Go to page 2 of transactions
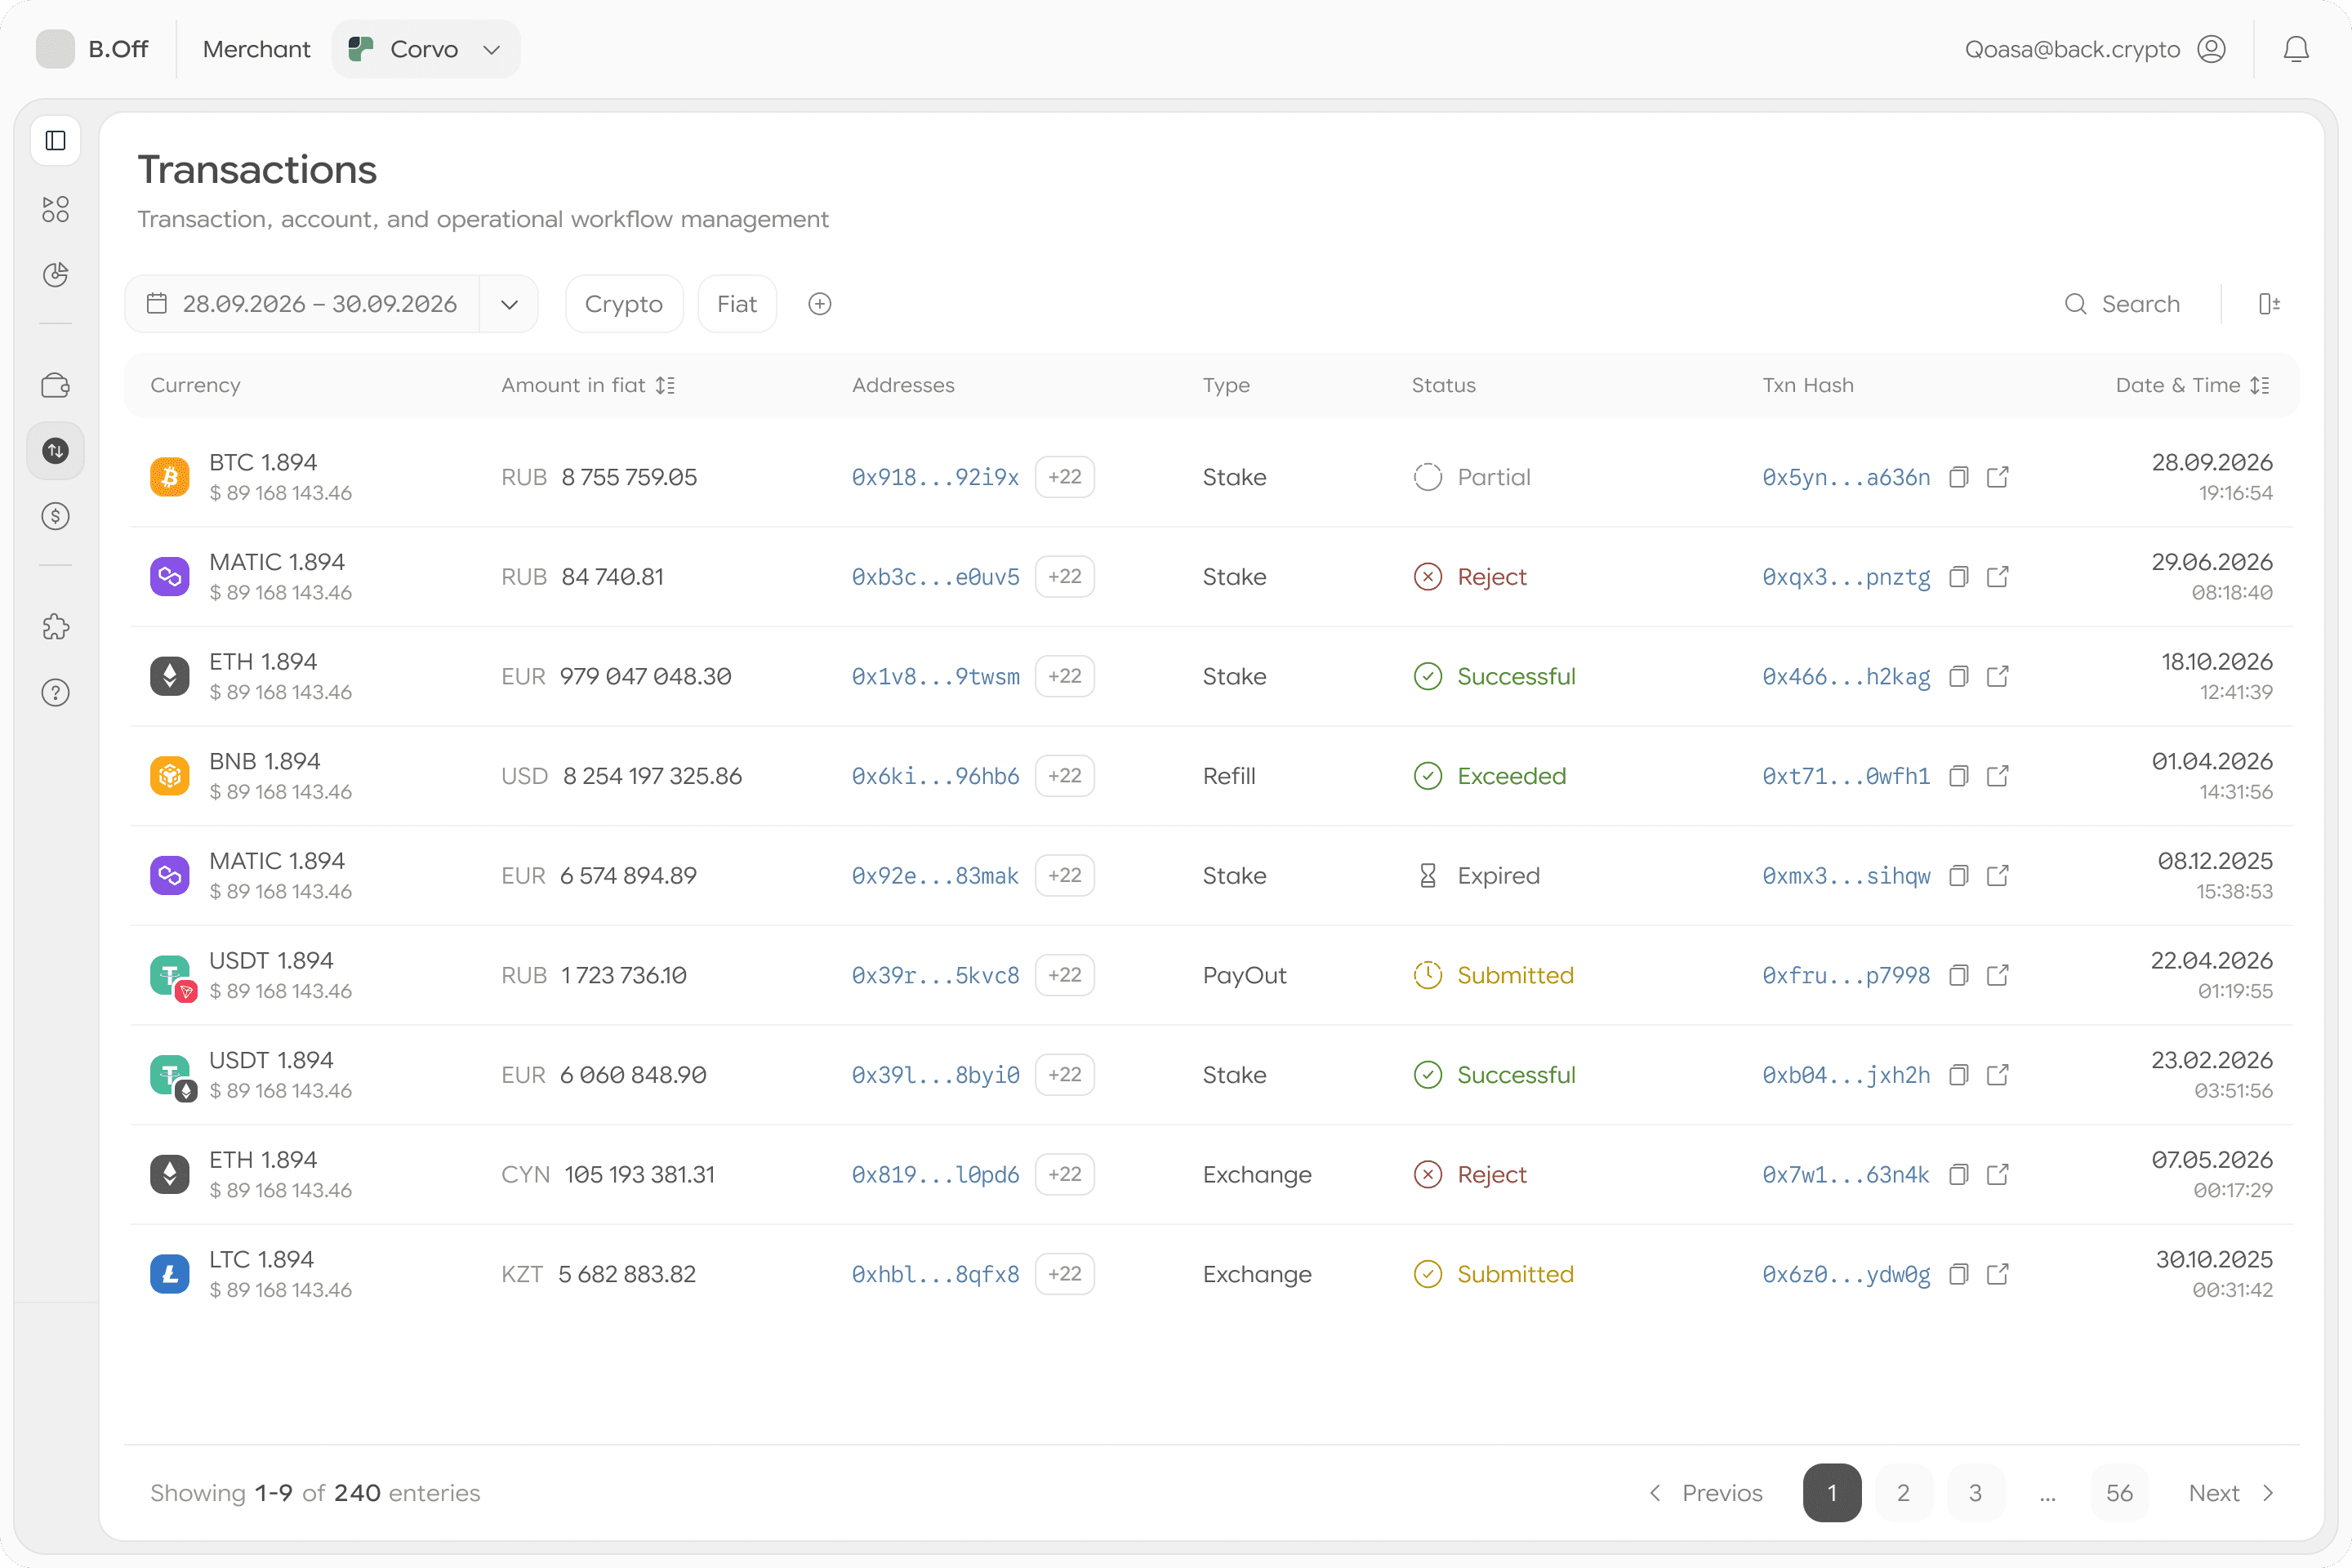This screenshot has height=1568, width=2352. coord(1903,1493)
